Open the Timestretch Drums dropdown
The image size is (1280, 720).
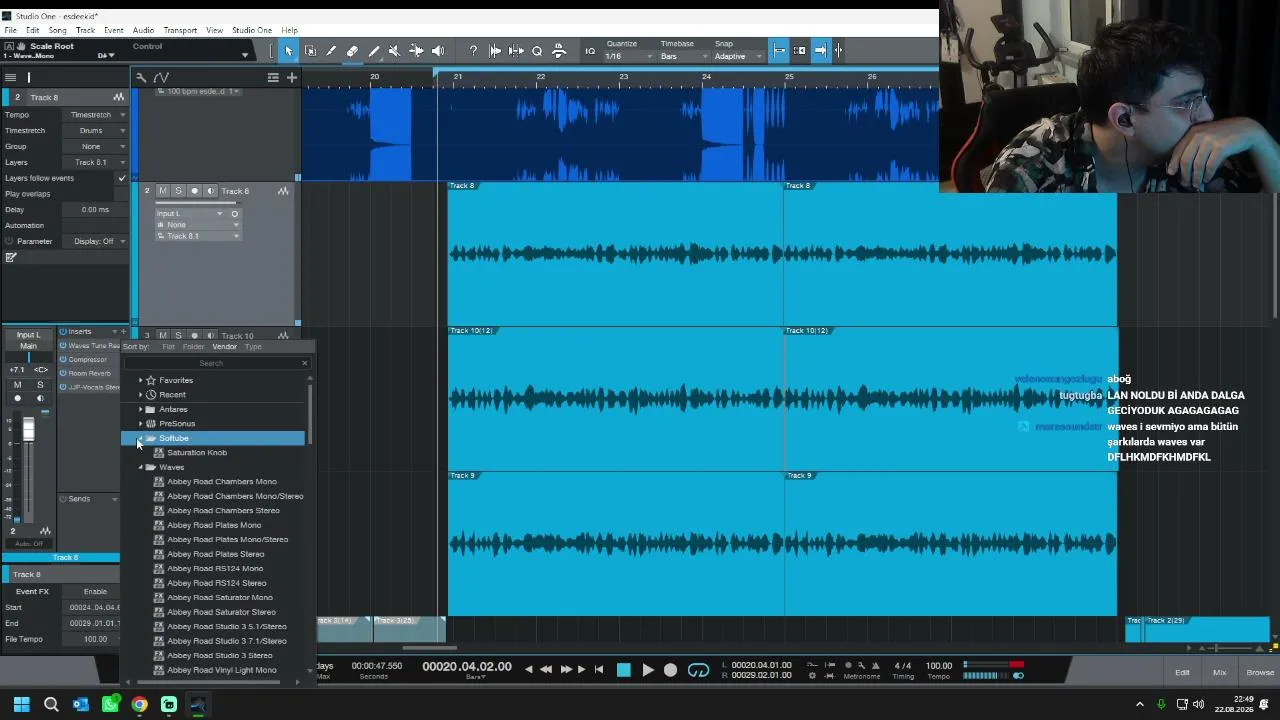95,131
